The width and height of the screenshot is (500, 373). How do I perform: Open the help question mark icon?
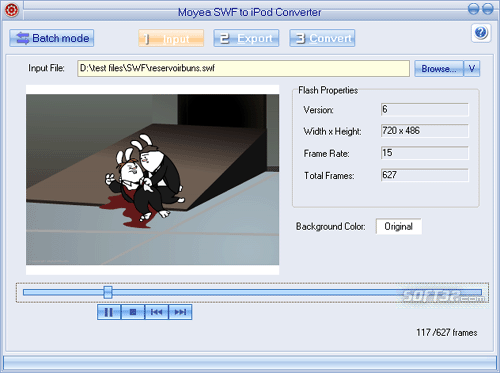tap(481, 33)
